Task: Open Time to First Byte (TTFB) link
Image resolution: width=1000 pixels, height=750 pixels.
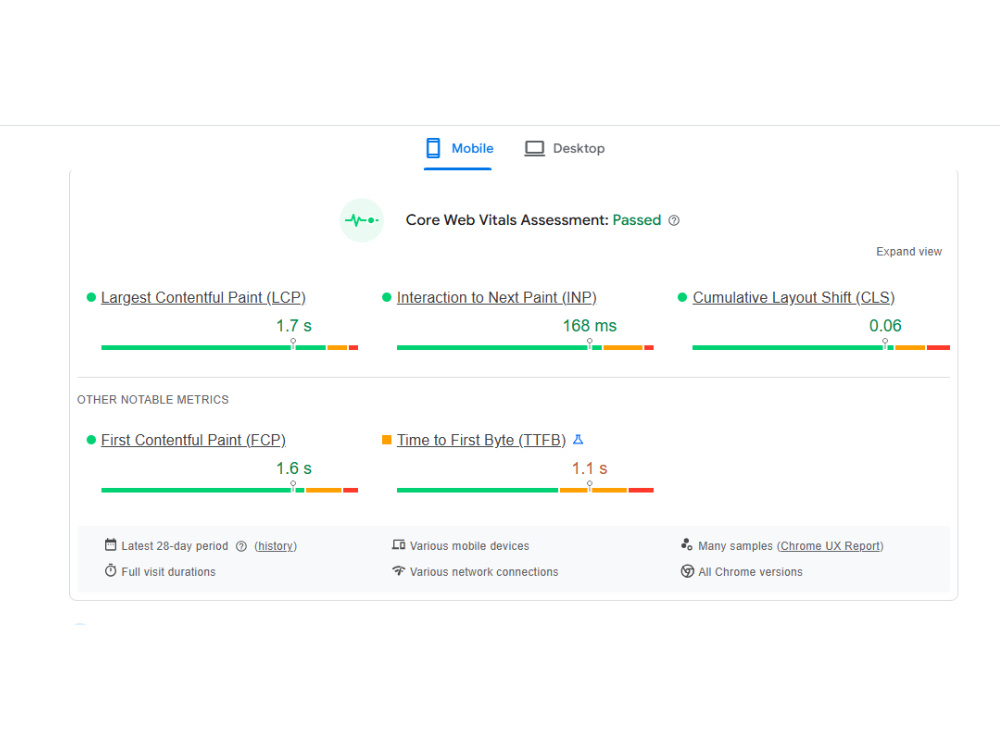Action: coord(481,440)
